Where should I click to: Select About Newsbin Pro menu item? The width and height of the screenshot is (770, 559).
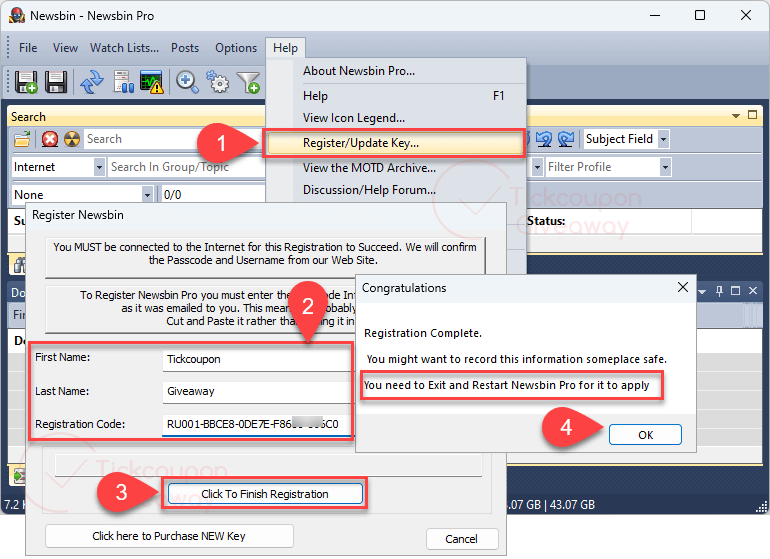pos(396,71)
